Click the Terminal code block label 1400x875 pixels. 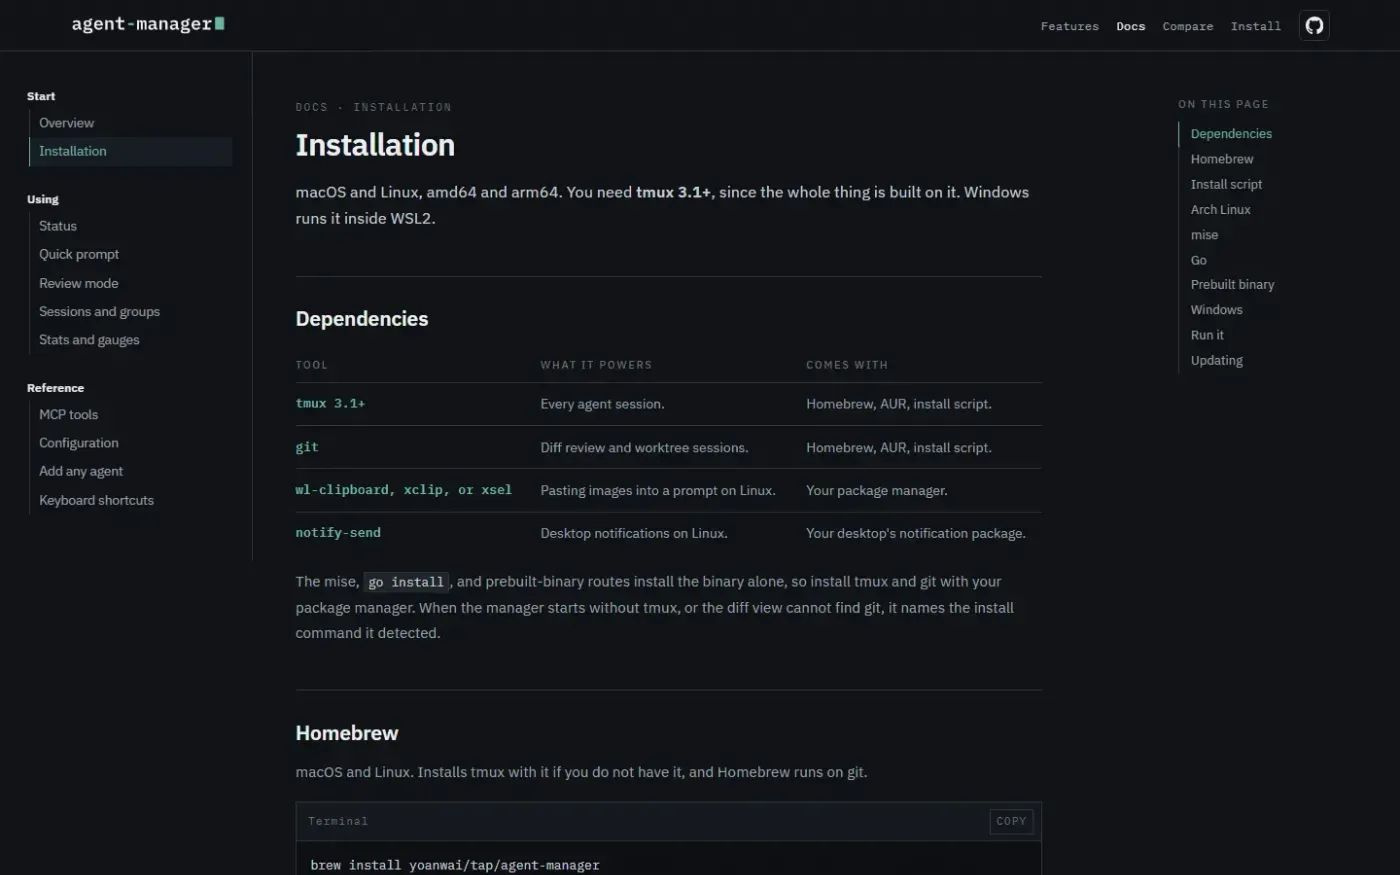pyautogui.click(x=338, y=821)
